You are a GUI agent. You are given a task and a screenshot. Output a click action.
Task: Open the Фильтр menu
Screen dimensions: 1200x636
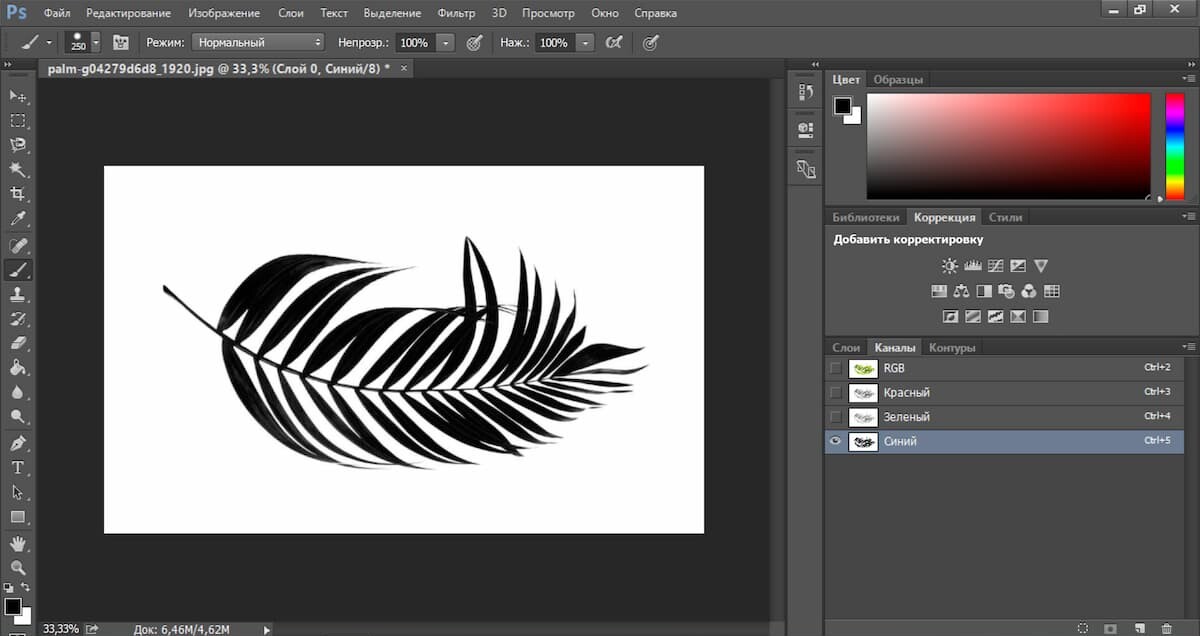pyautogui.click(x=456, y=13)
